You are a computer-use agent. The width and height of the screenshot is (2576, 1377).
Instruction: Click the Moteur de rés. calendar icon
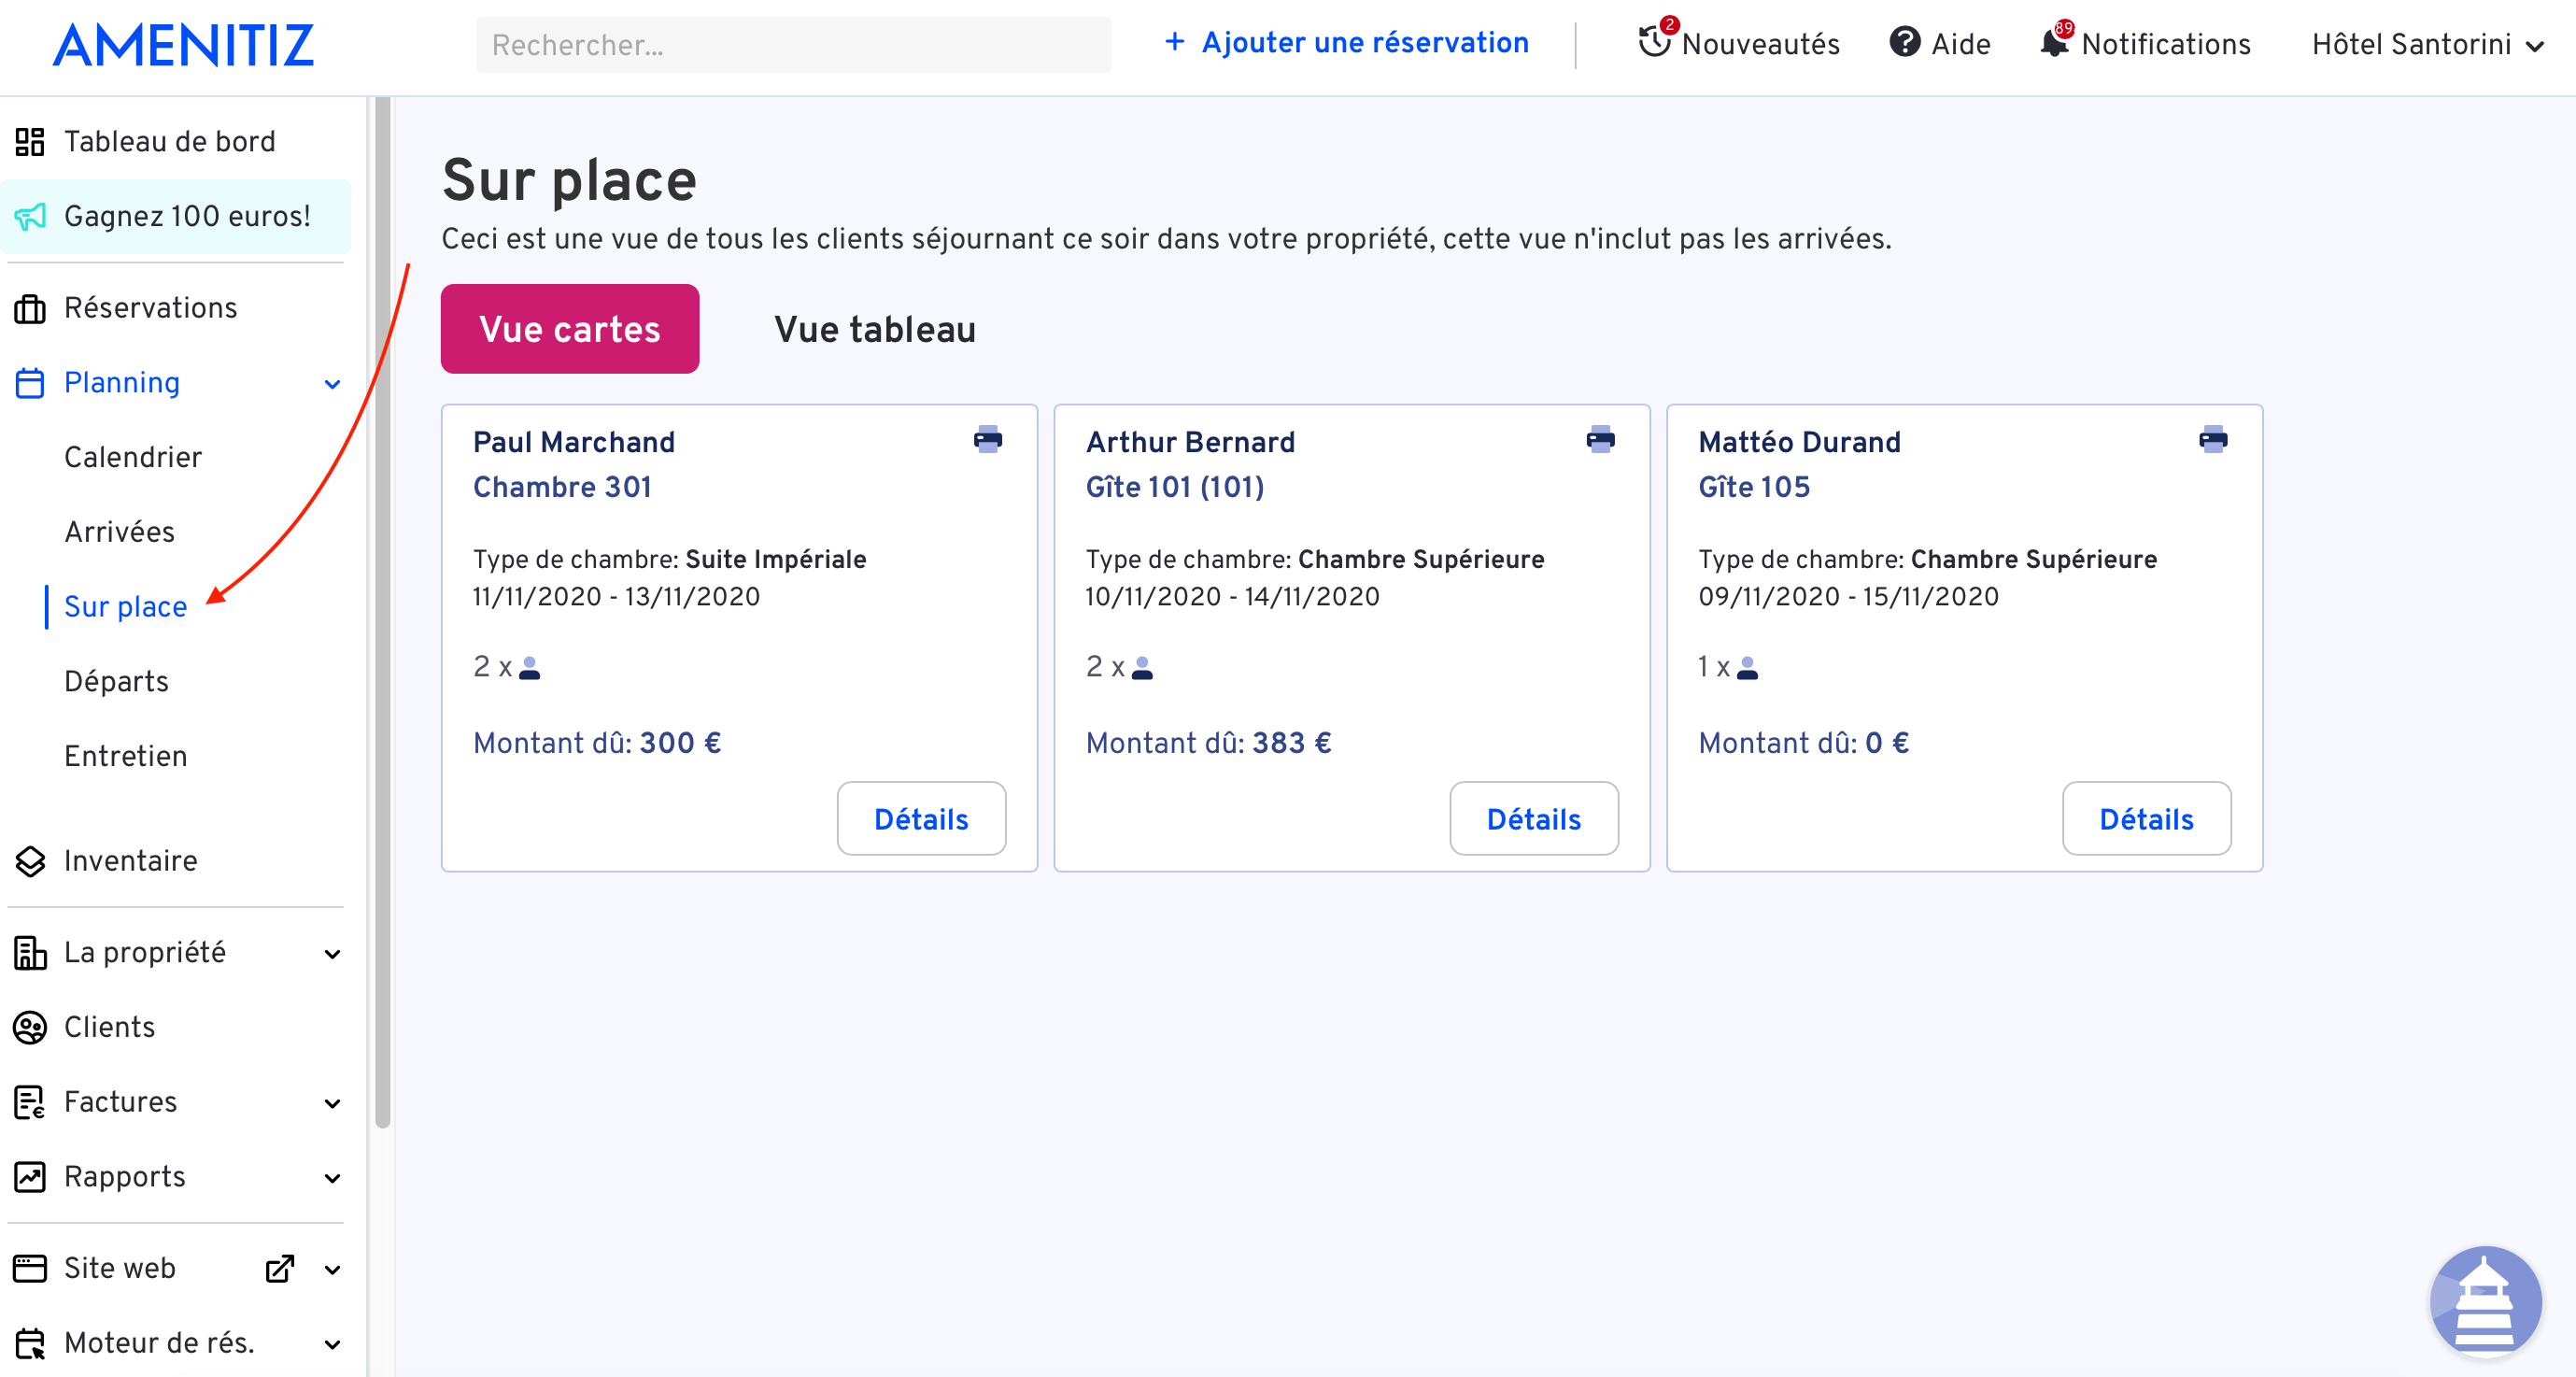point(30,1343)
